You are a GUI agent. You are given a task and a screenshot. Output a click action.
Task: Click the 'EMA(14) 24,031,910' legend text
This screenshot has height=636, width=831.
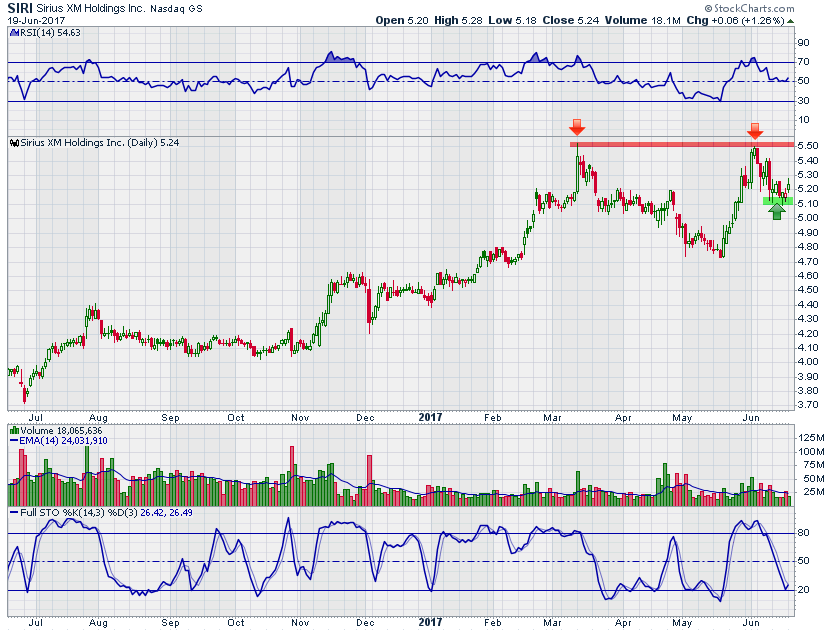pos(63,441)
